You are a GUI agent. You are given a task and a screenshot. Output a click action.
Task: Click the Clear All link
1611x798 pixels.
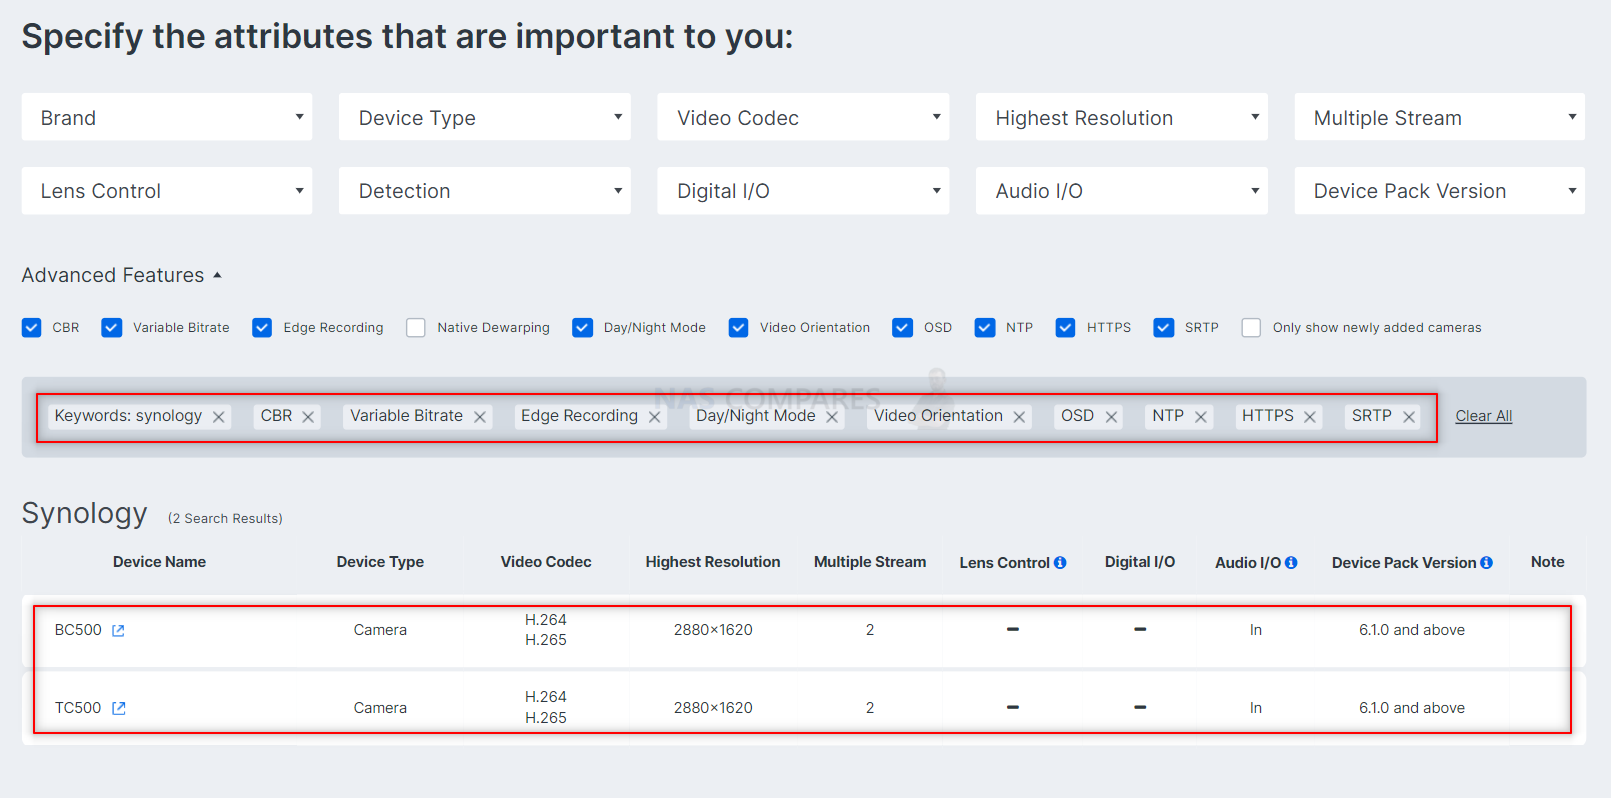[1484, 416]
